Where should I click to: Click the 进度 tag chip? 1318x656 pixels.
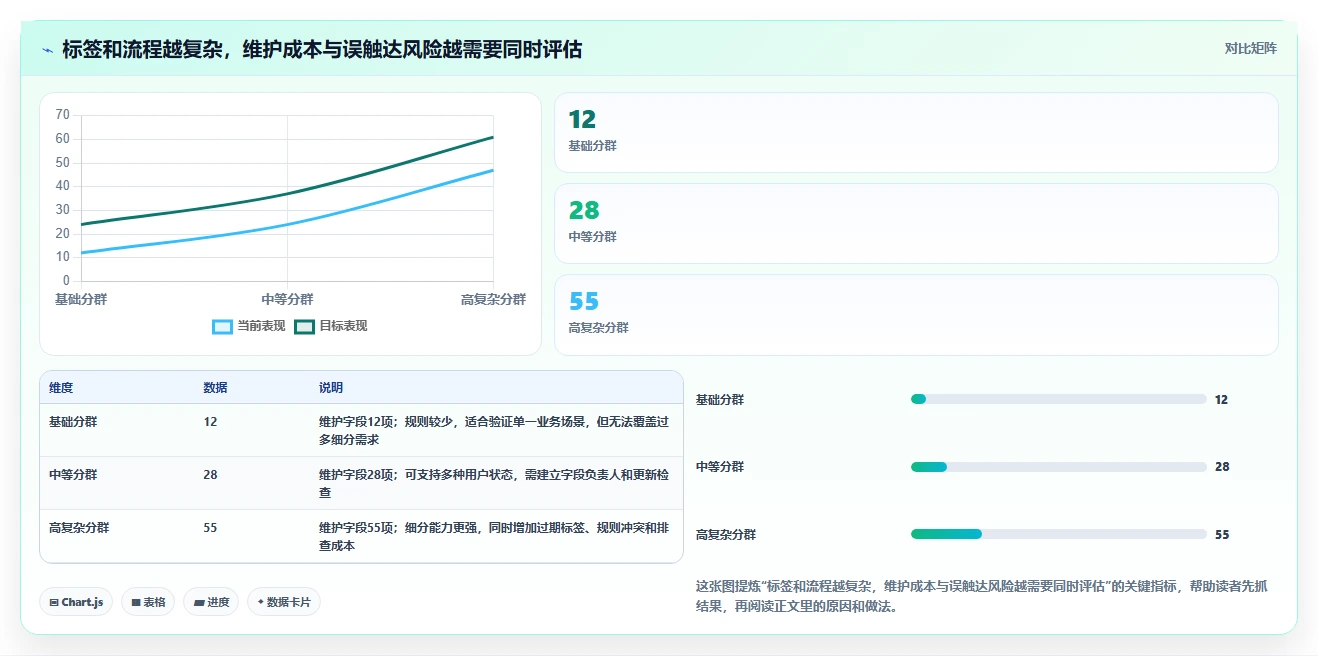pos(211,602)
